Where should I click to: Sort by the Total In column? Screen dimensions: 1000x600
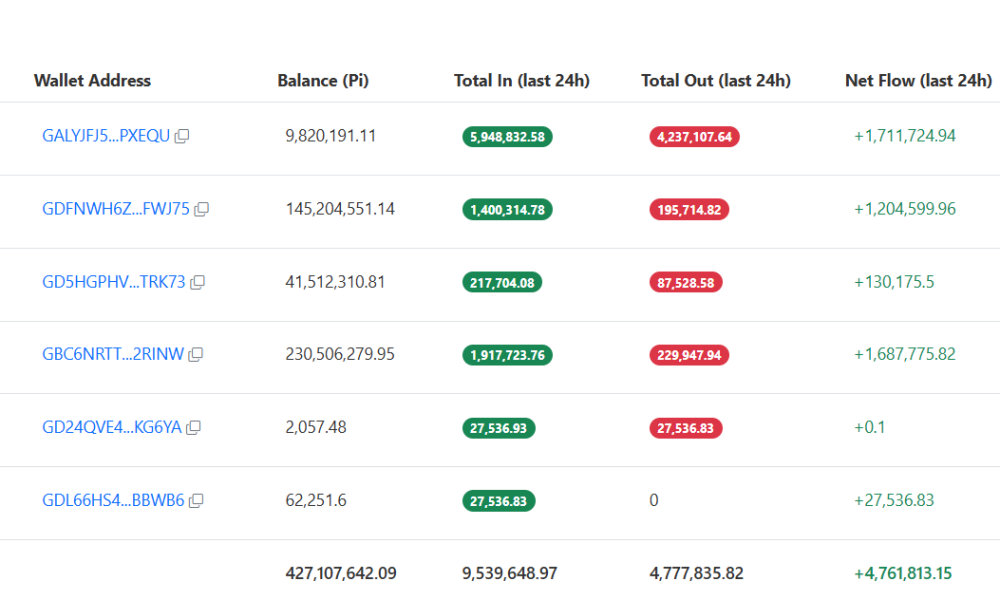[521, 81]
